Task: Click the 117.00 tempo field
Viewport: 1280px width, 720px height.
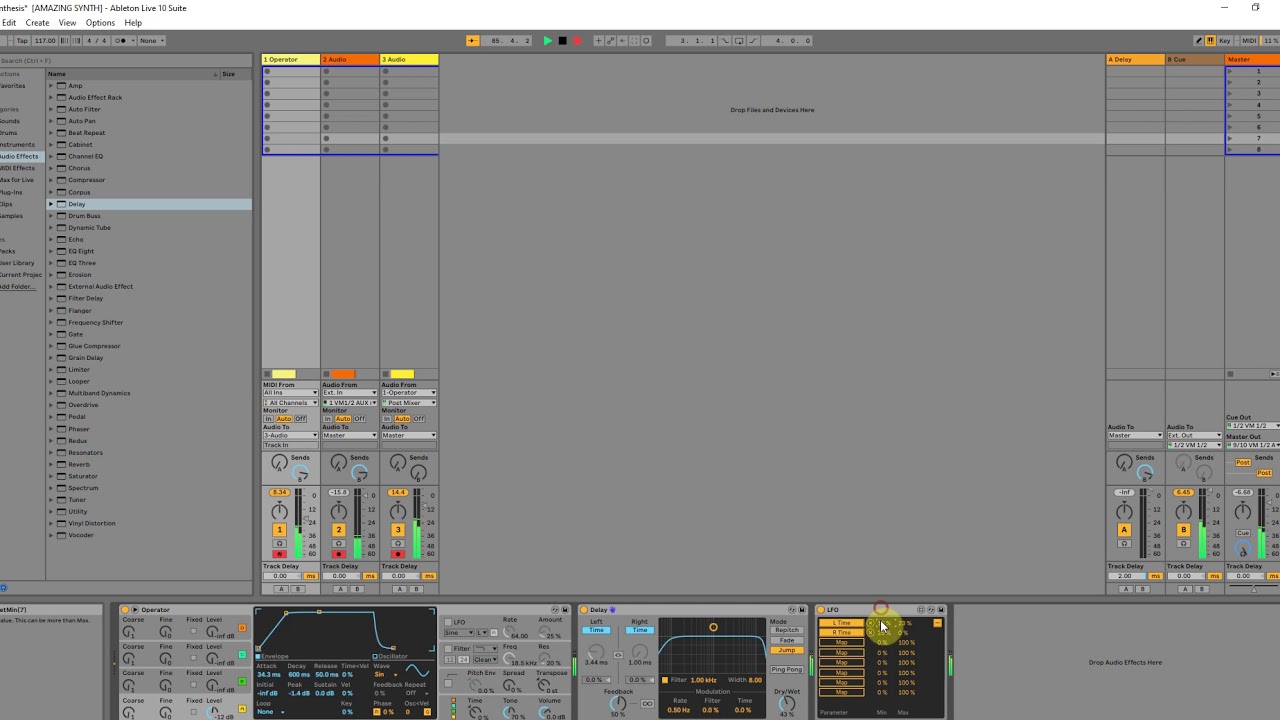Action: pos(45,41)
